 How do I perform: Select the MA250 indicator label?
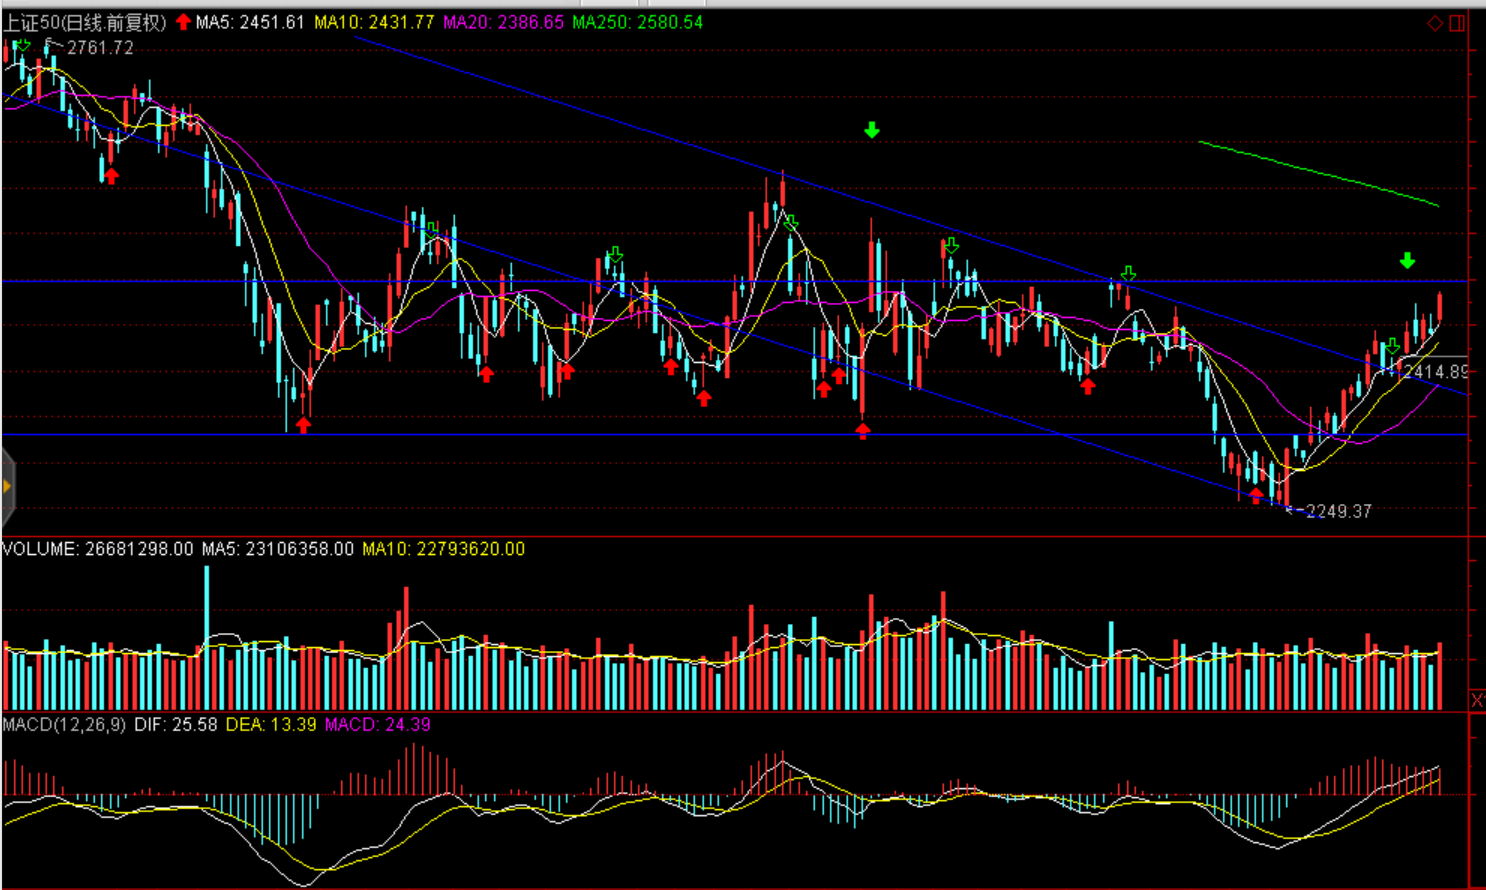(x=637, y=22)
